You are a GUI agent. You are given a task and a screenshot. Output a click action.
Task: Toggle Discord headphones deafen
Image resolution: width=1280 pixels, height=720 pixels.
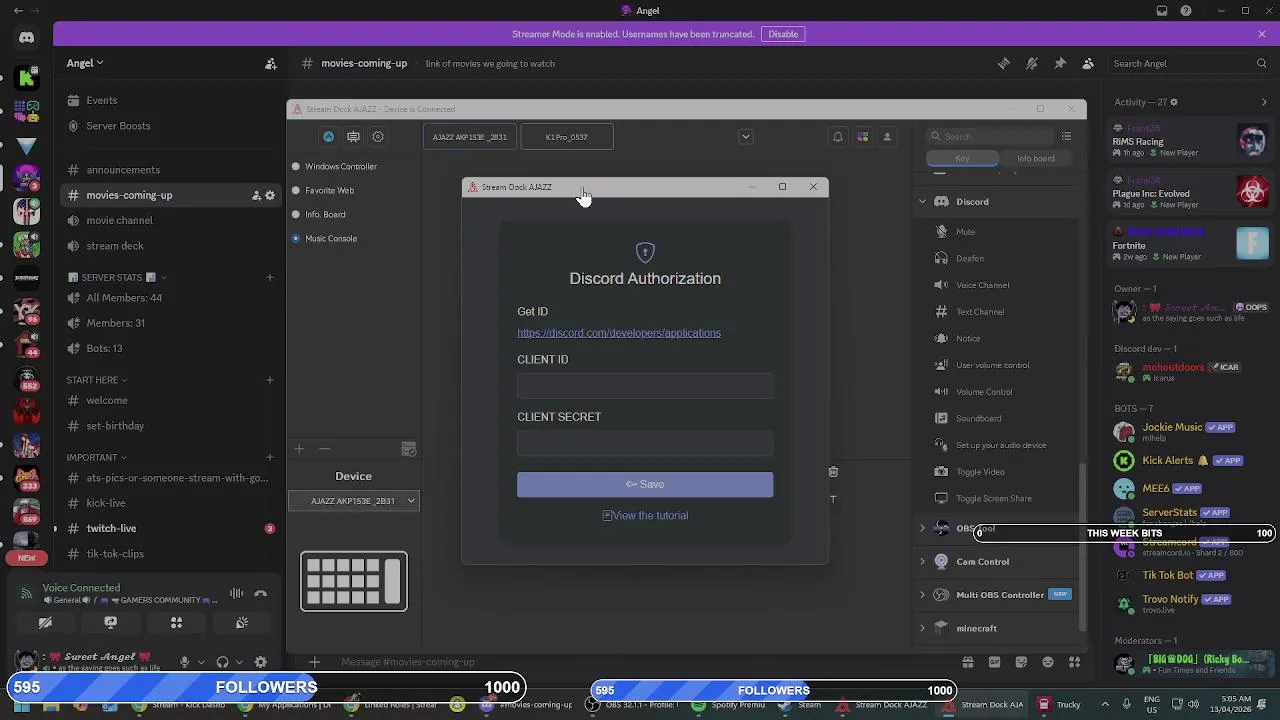[222, 662]
